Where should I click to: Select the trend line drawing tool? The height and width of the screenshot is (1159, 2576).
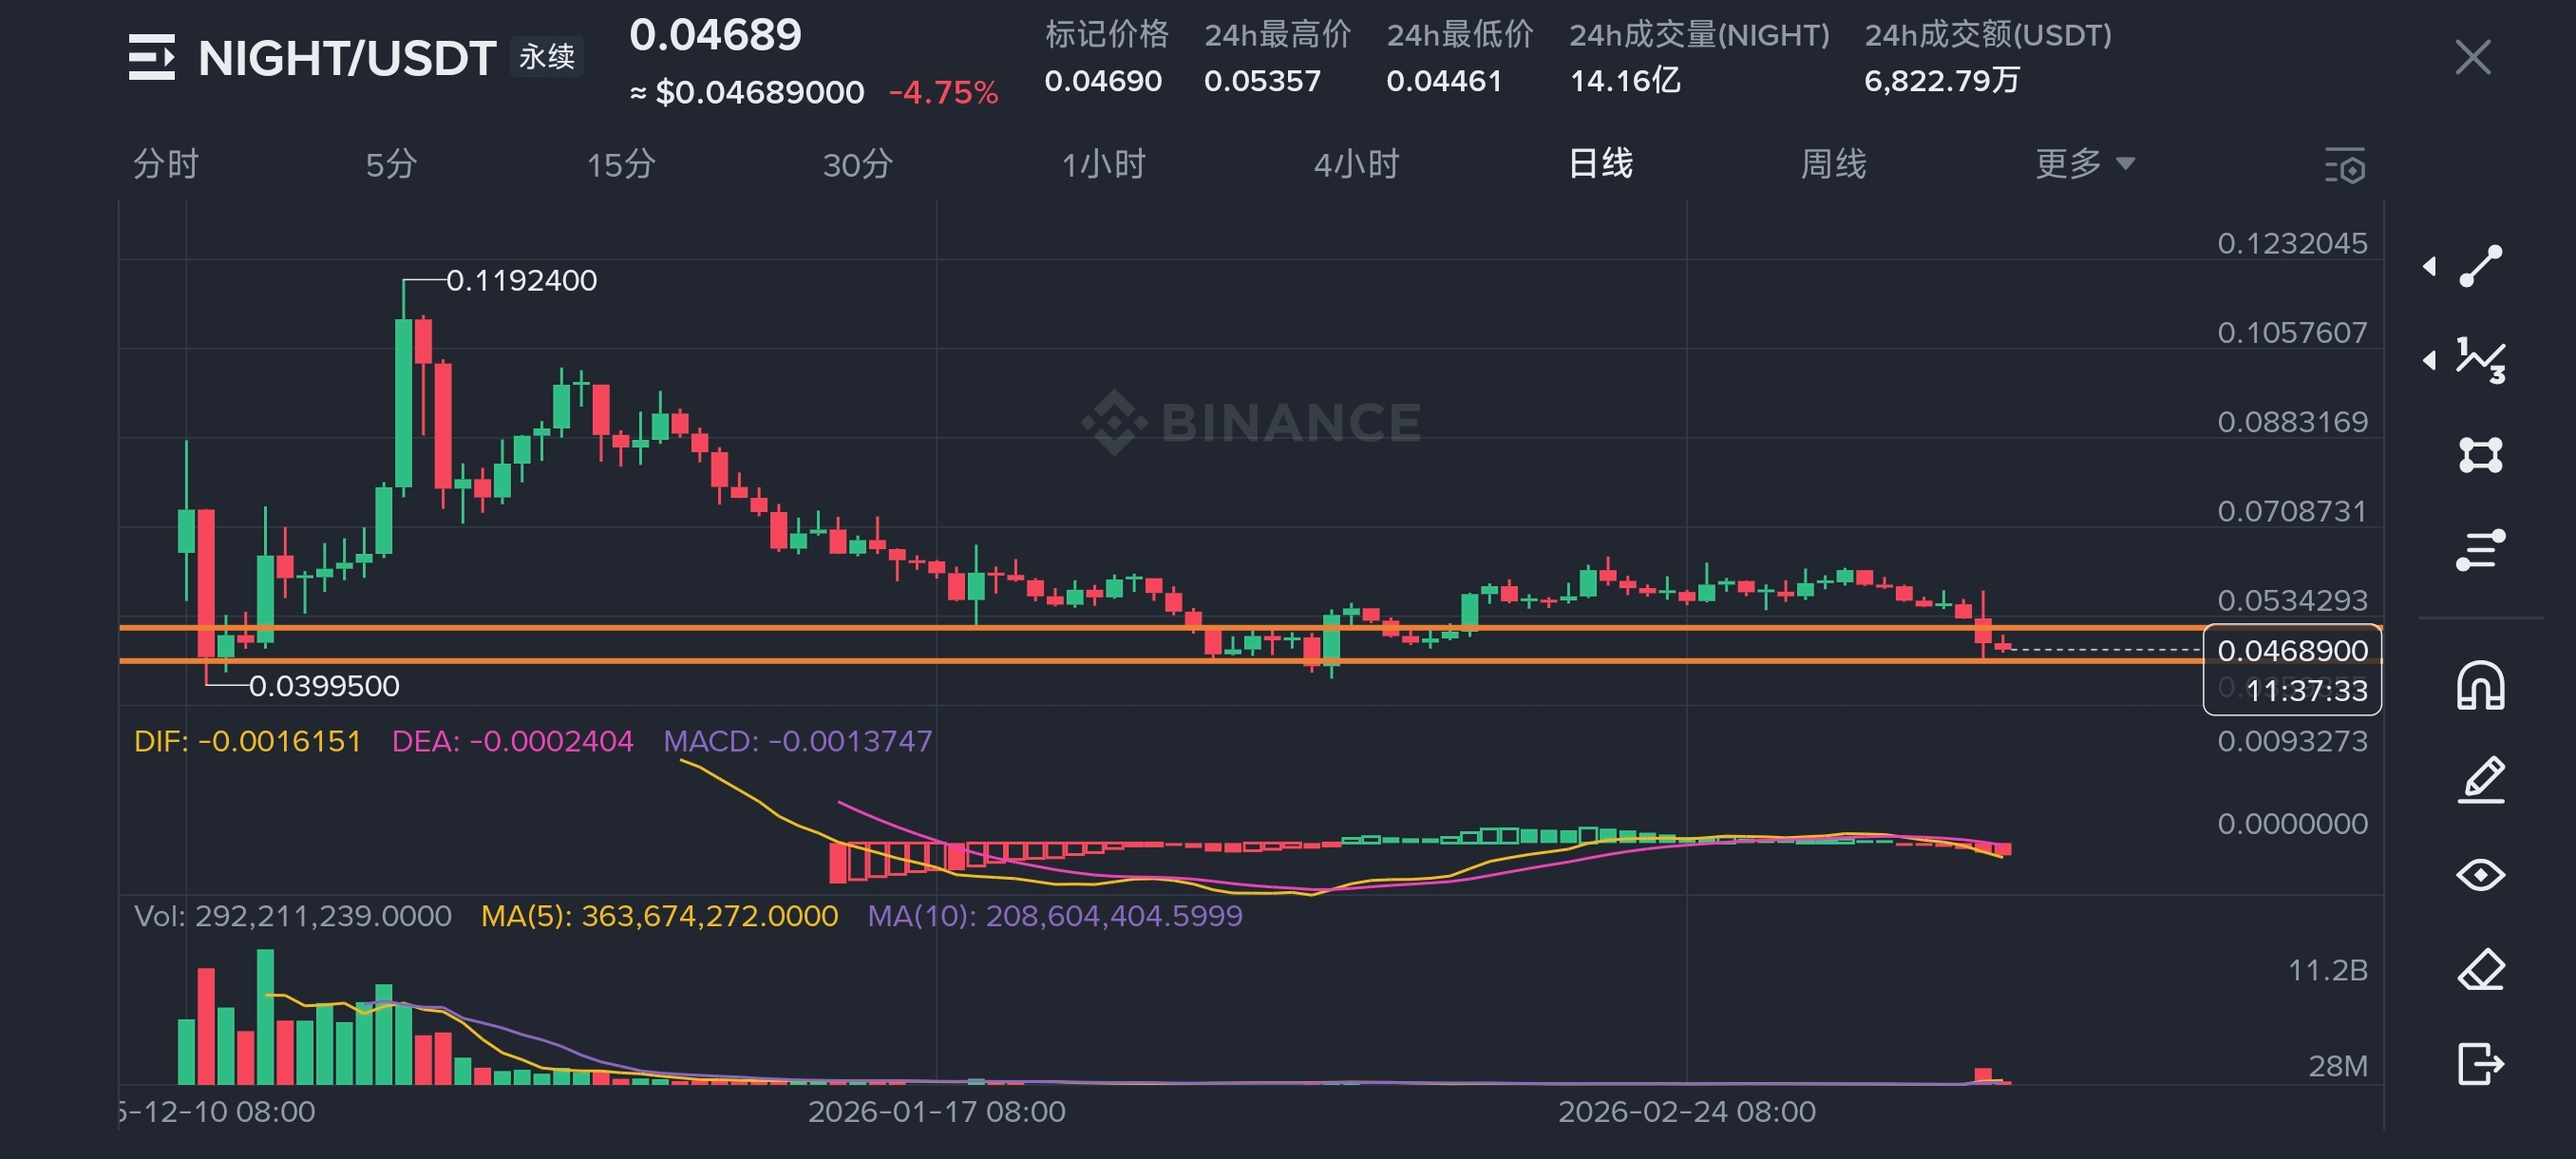coord(2481,266)
